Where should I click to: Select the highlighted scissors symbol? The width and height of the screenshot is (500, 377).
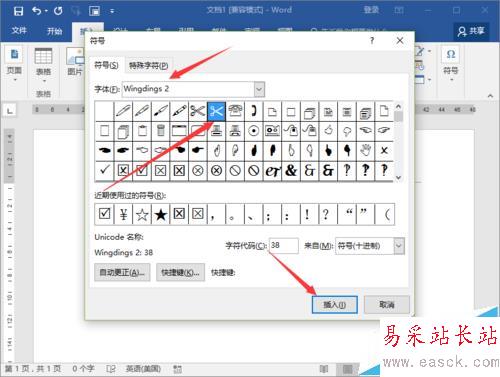[216, 111]
